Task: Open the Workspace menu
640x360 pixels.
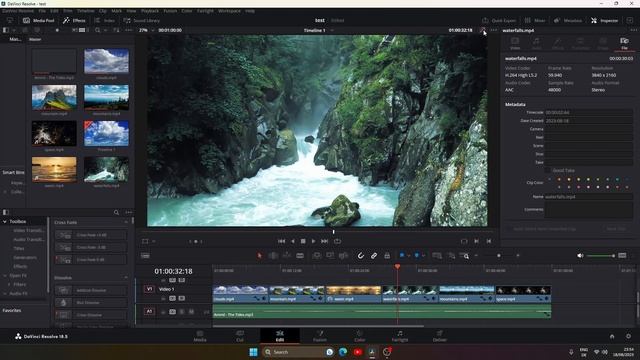Action: point(229,11)
